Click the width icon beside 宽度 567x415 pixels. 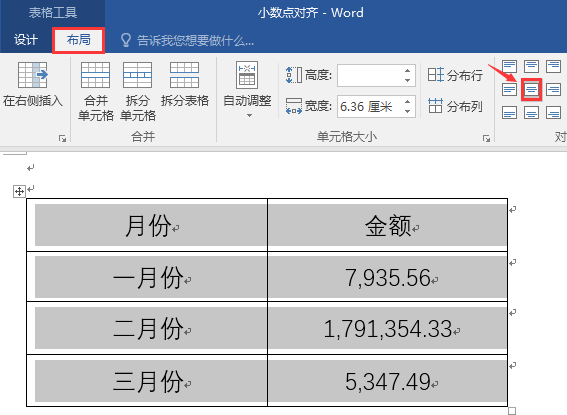click(x=294, y=106)
